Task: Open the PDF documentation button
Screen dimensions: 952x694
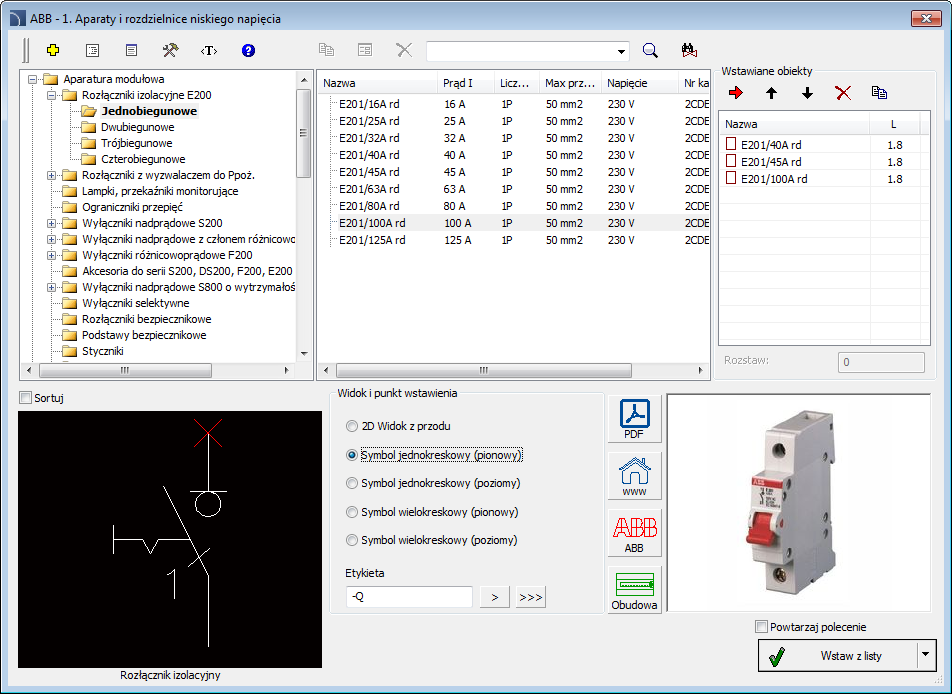Action: [x=634, y=419]
